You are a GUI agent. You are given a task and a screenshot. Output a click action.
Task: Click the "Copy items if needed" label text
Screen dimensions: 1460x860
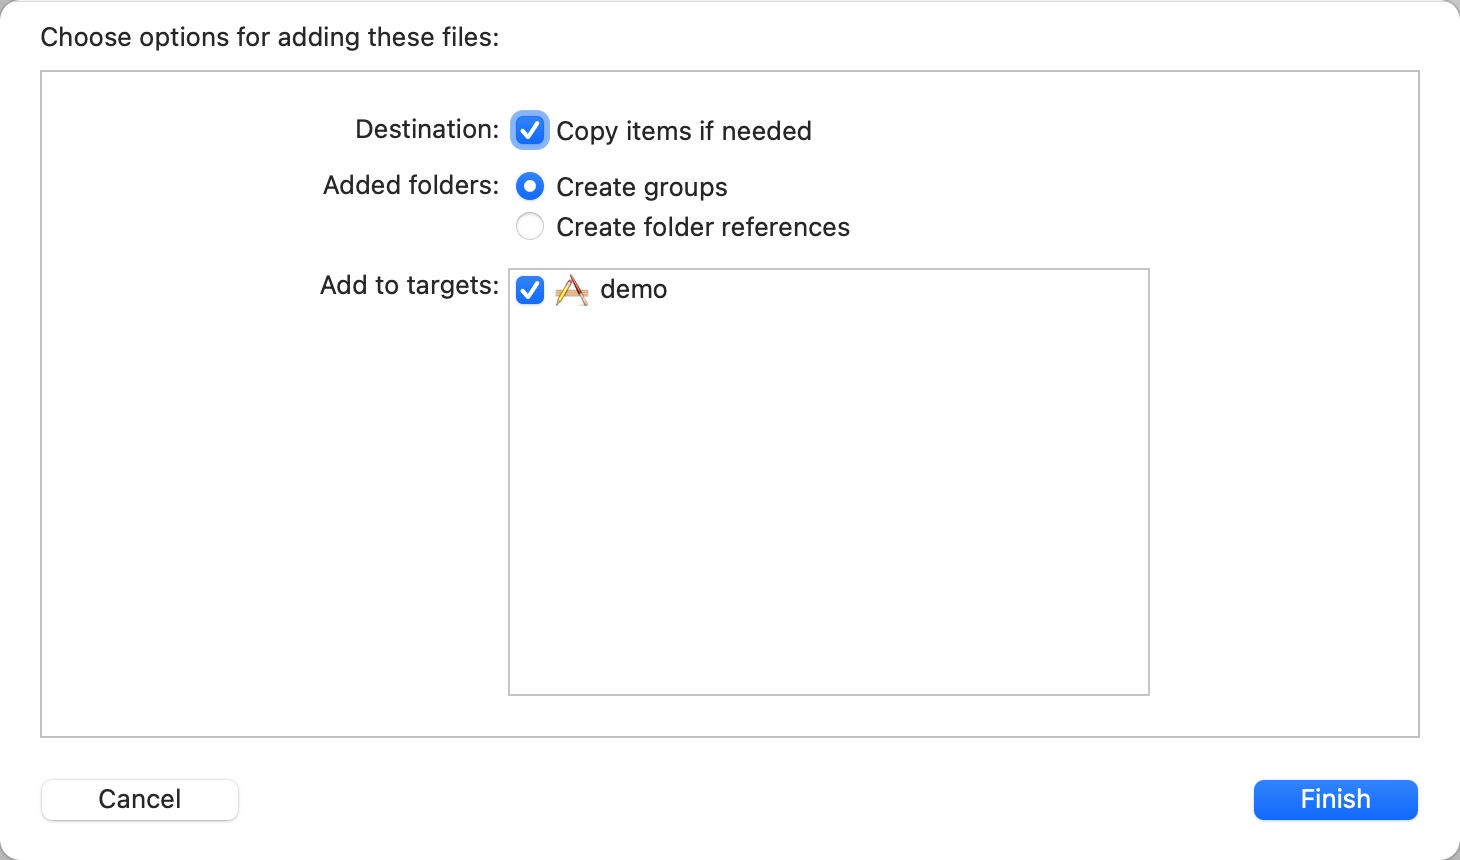click(x=684, y=131)
